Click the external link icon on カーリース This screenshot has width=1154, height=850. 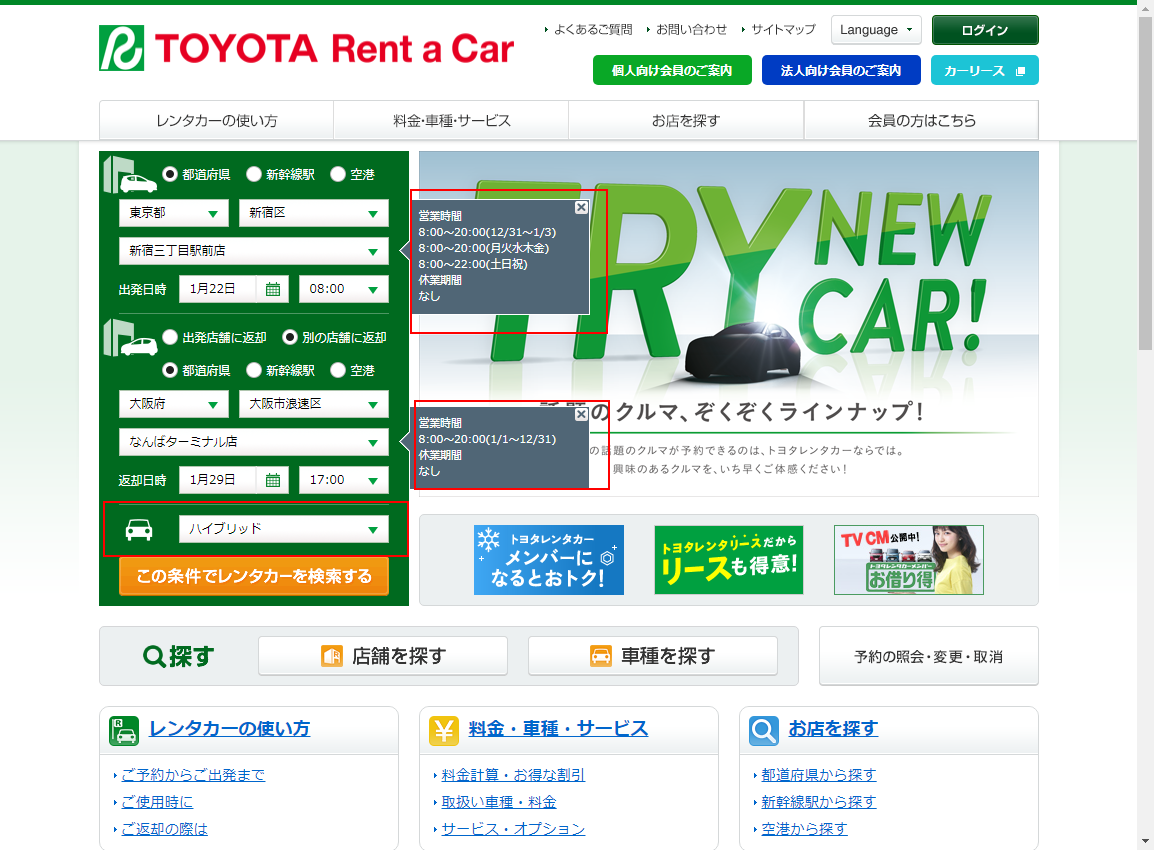pyautogui.click(x=1020, y=71)
